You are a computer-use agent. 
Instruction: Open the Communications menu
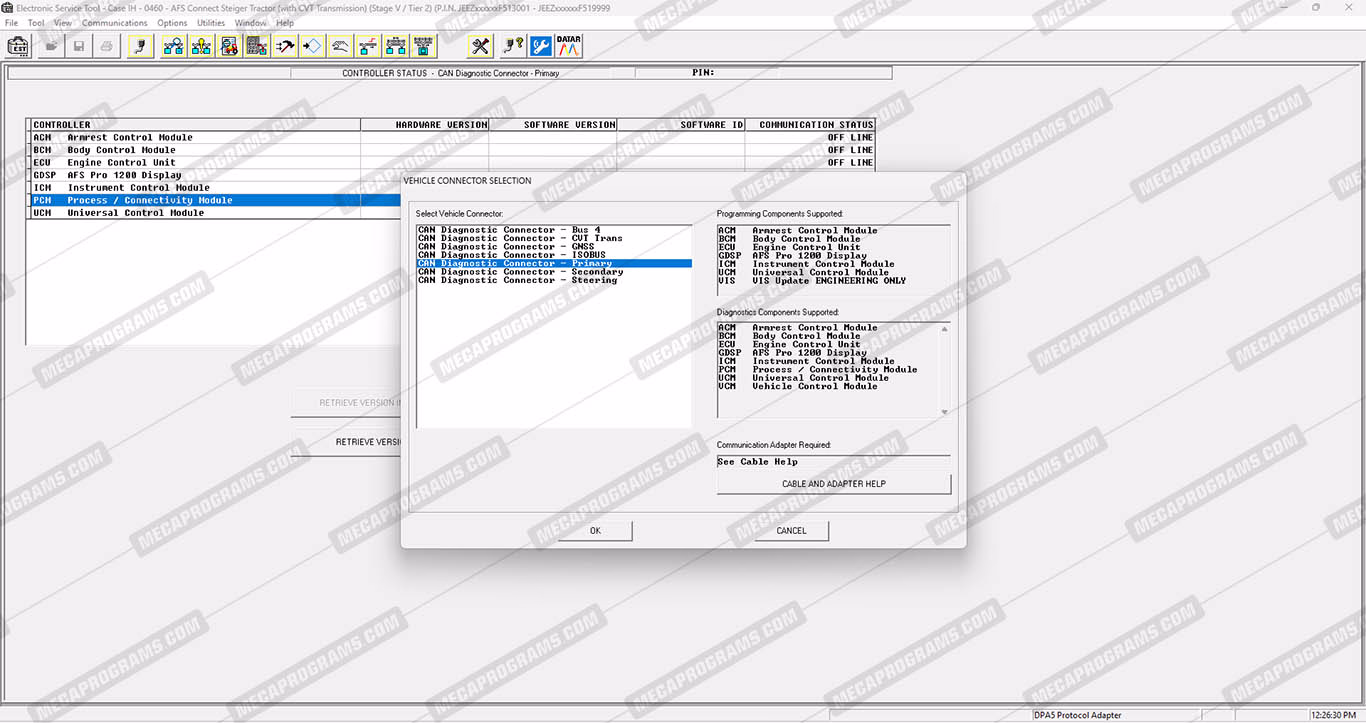coord(114,22)
